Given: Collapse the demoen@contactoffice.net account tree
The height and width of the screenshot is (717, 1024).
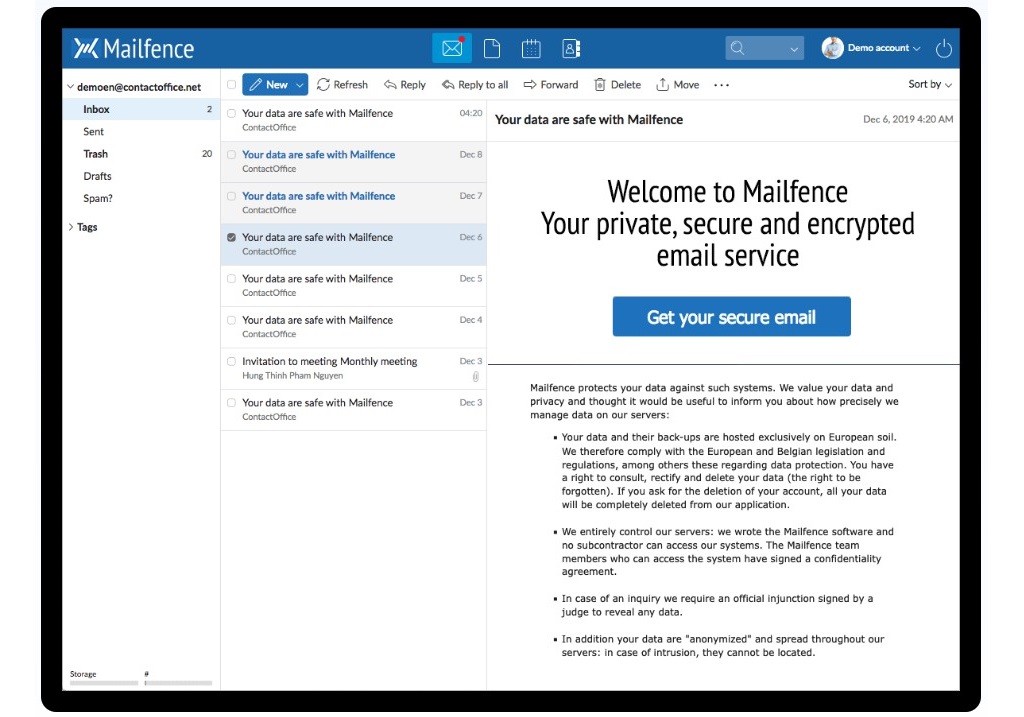Looking at the screenshot, I should 71,87.
